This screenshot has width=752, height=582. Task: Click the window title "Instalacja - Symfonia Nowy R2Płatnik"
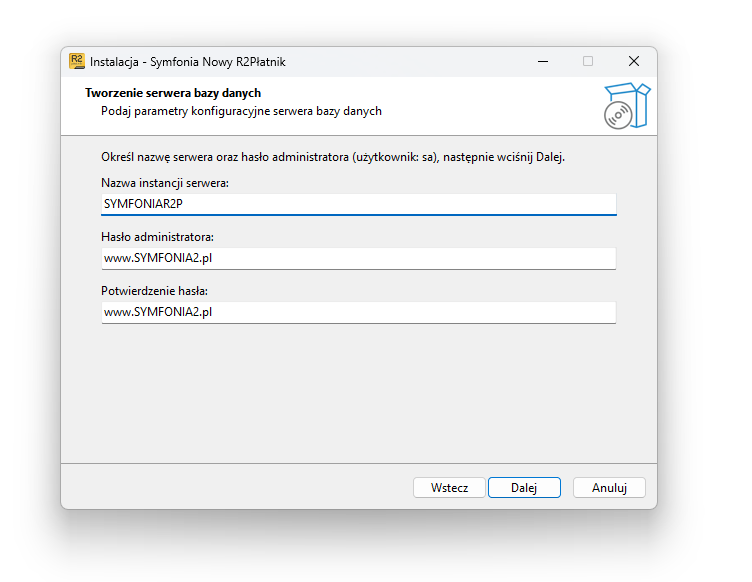tap(188, 62)
